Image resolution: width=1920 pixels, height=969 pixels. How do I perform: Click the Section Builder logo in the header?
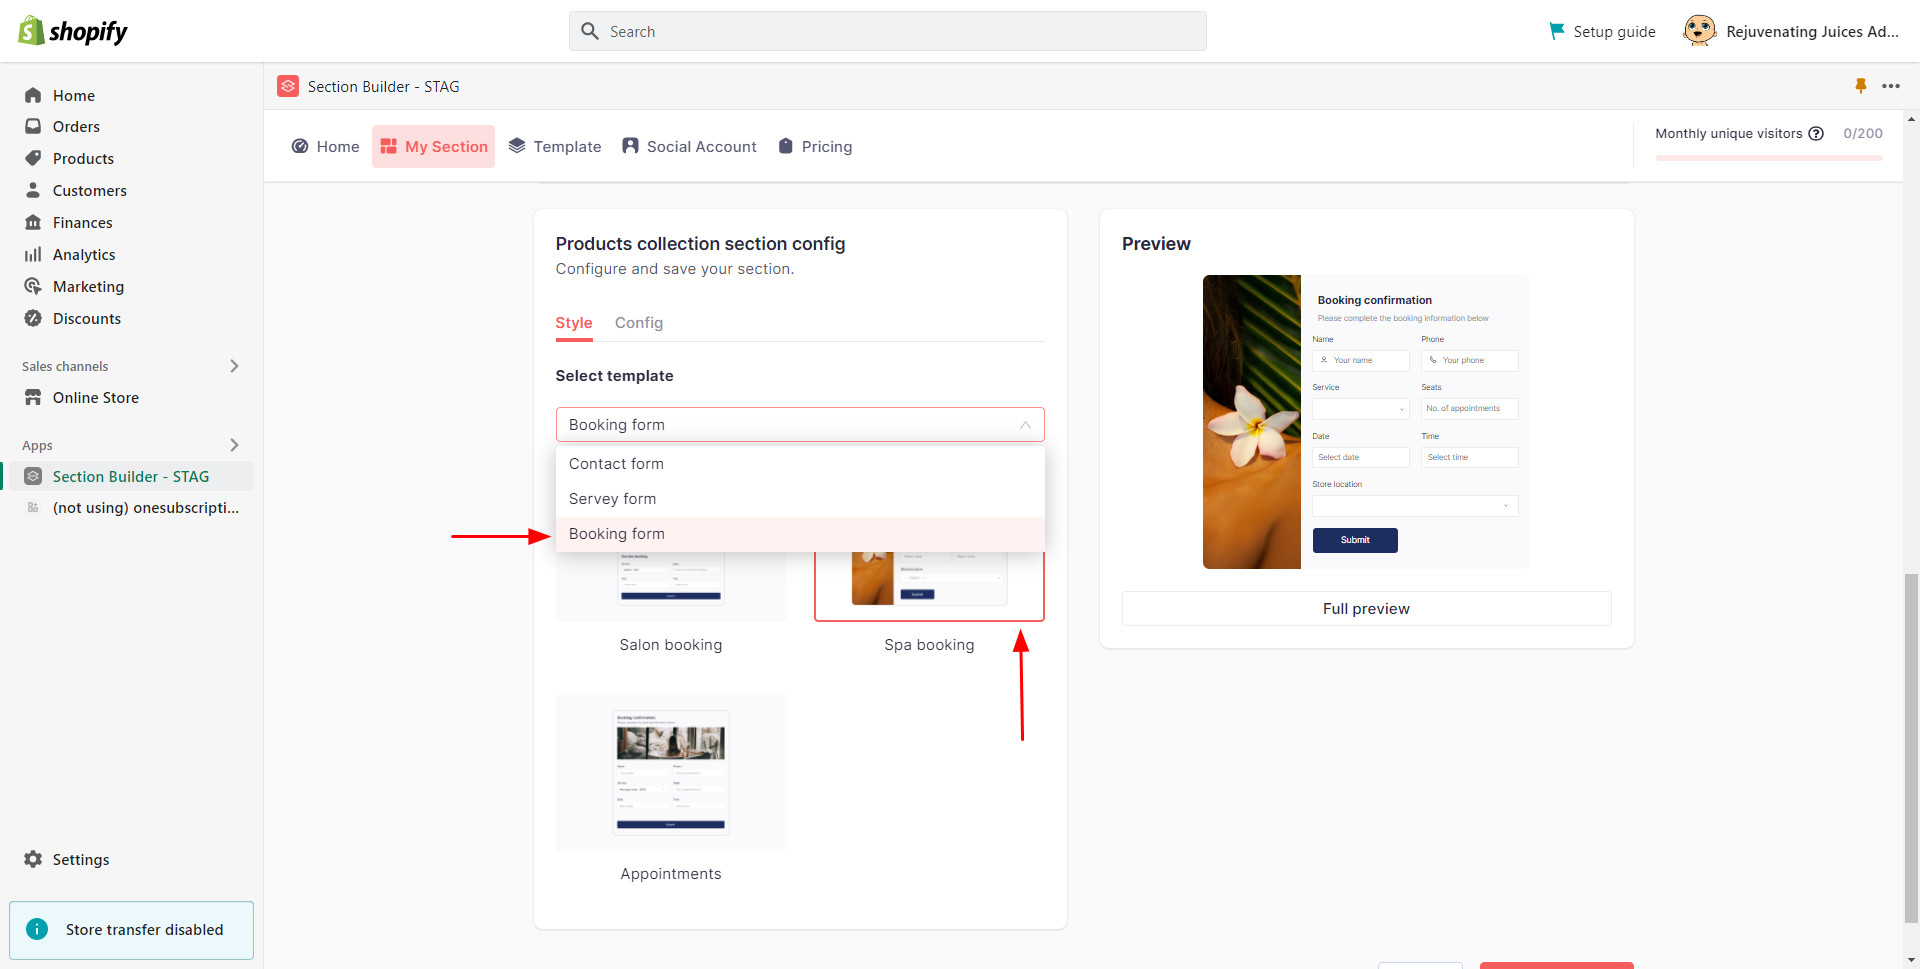[288, 87]
